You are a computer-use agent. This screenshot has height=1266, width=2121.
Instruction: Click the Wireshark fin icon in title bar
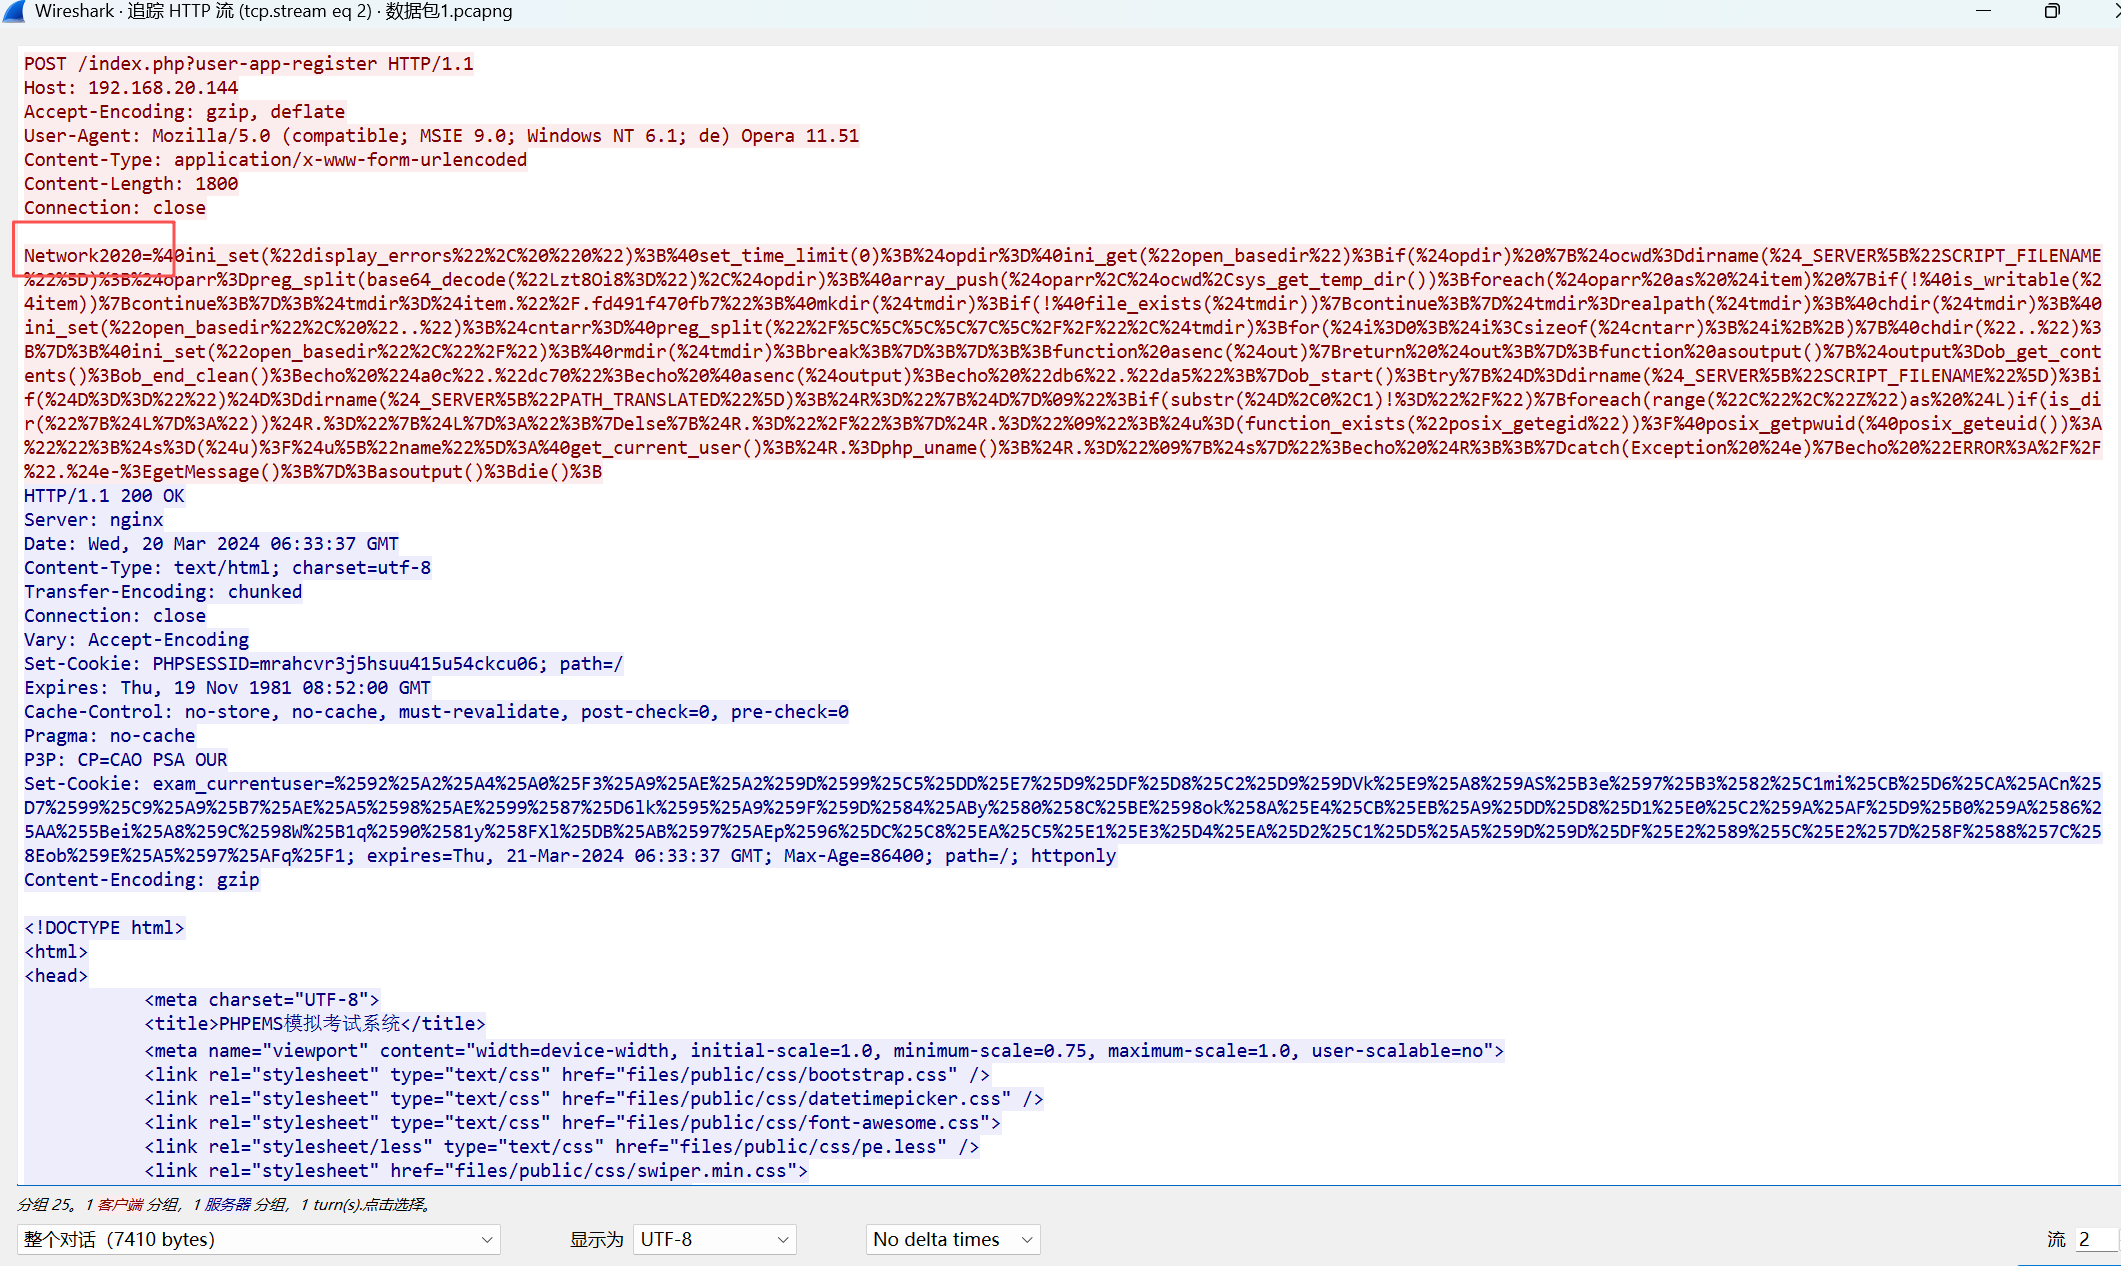[x=14, y=11]
